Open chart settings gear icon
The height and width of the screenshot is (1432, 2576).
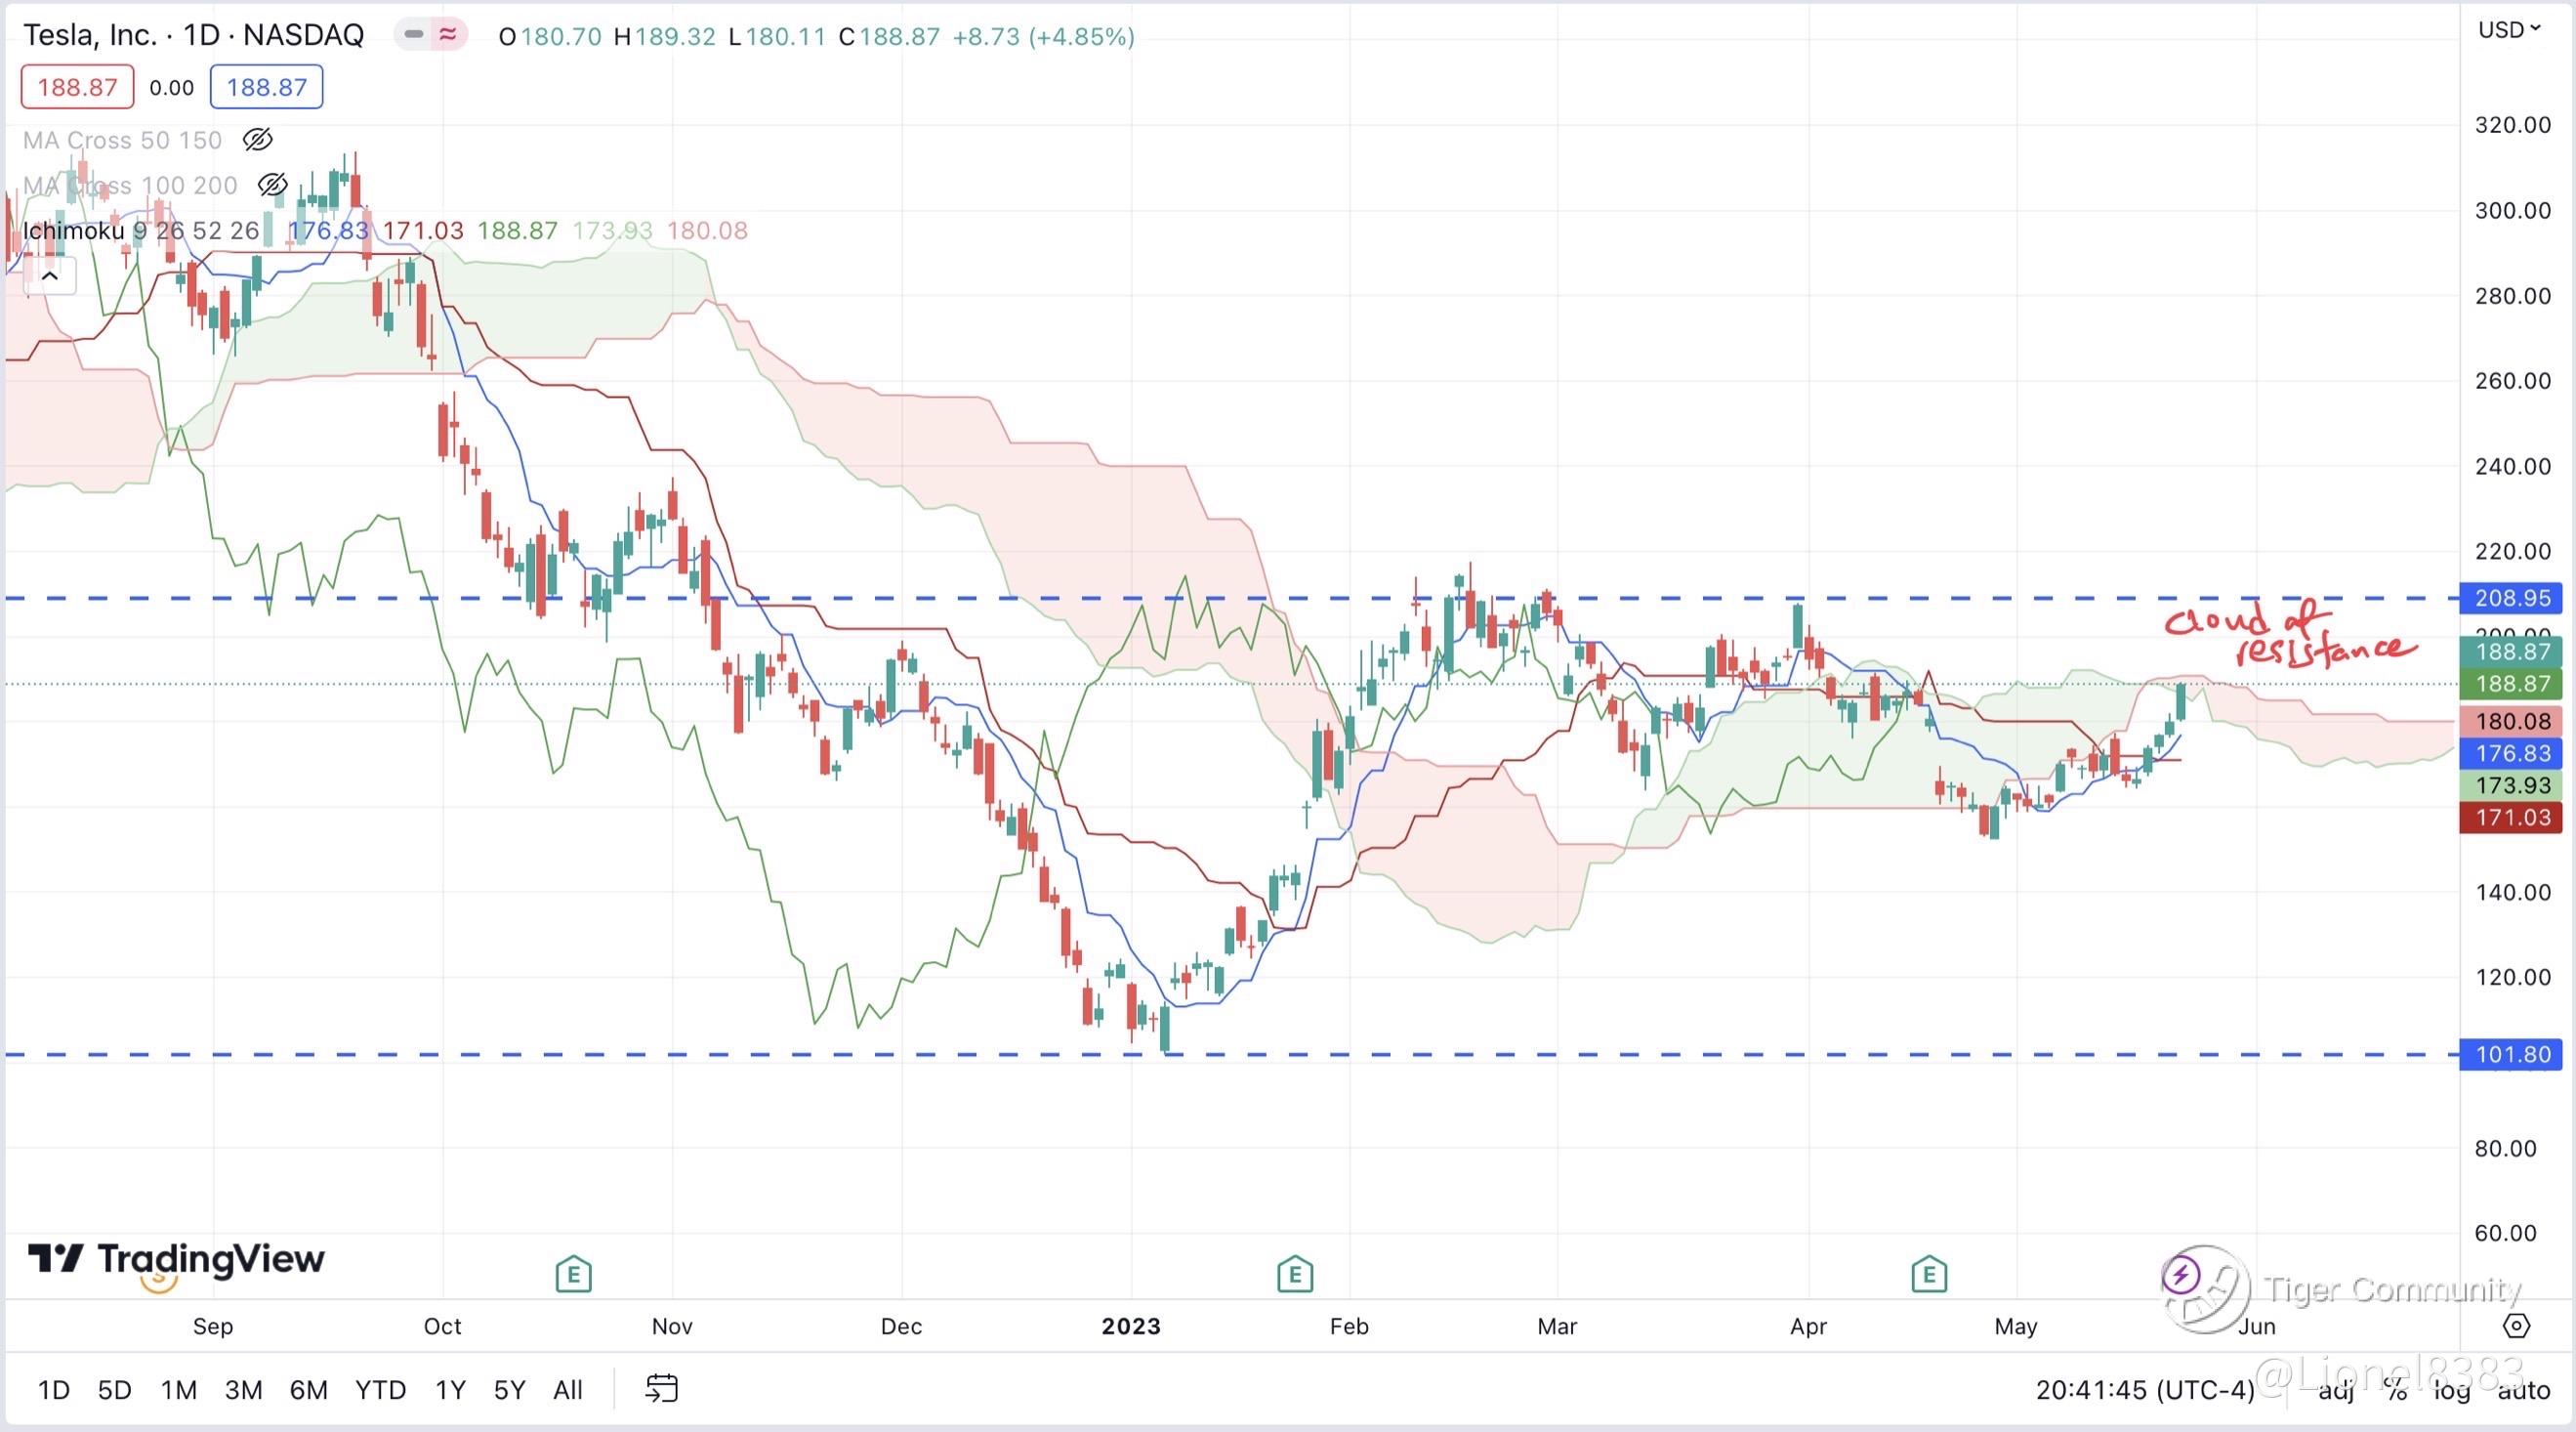[x=2516, y=1326]
